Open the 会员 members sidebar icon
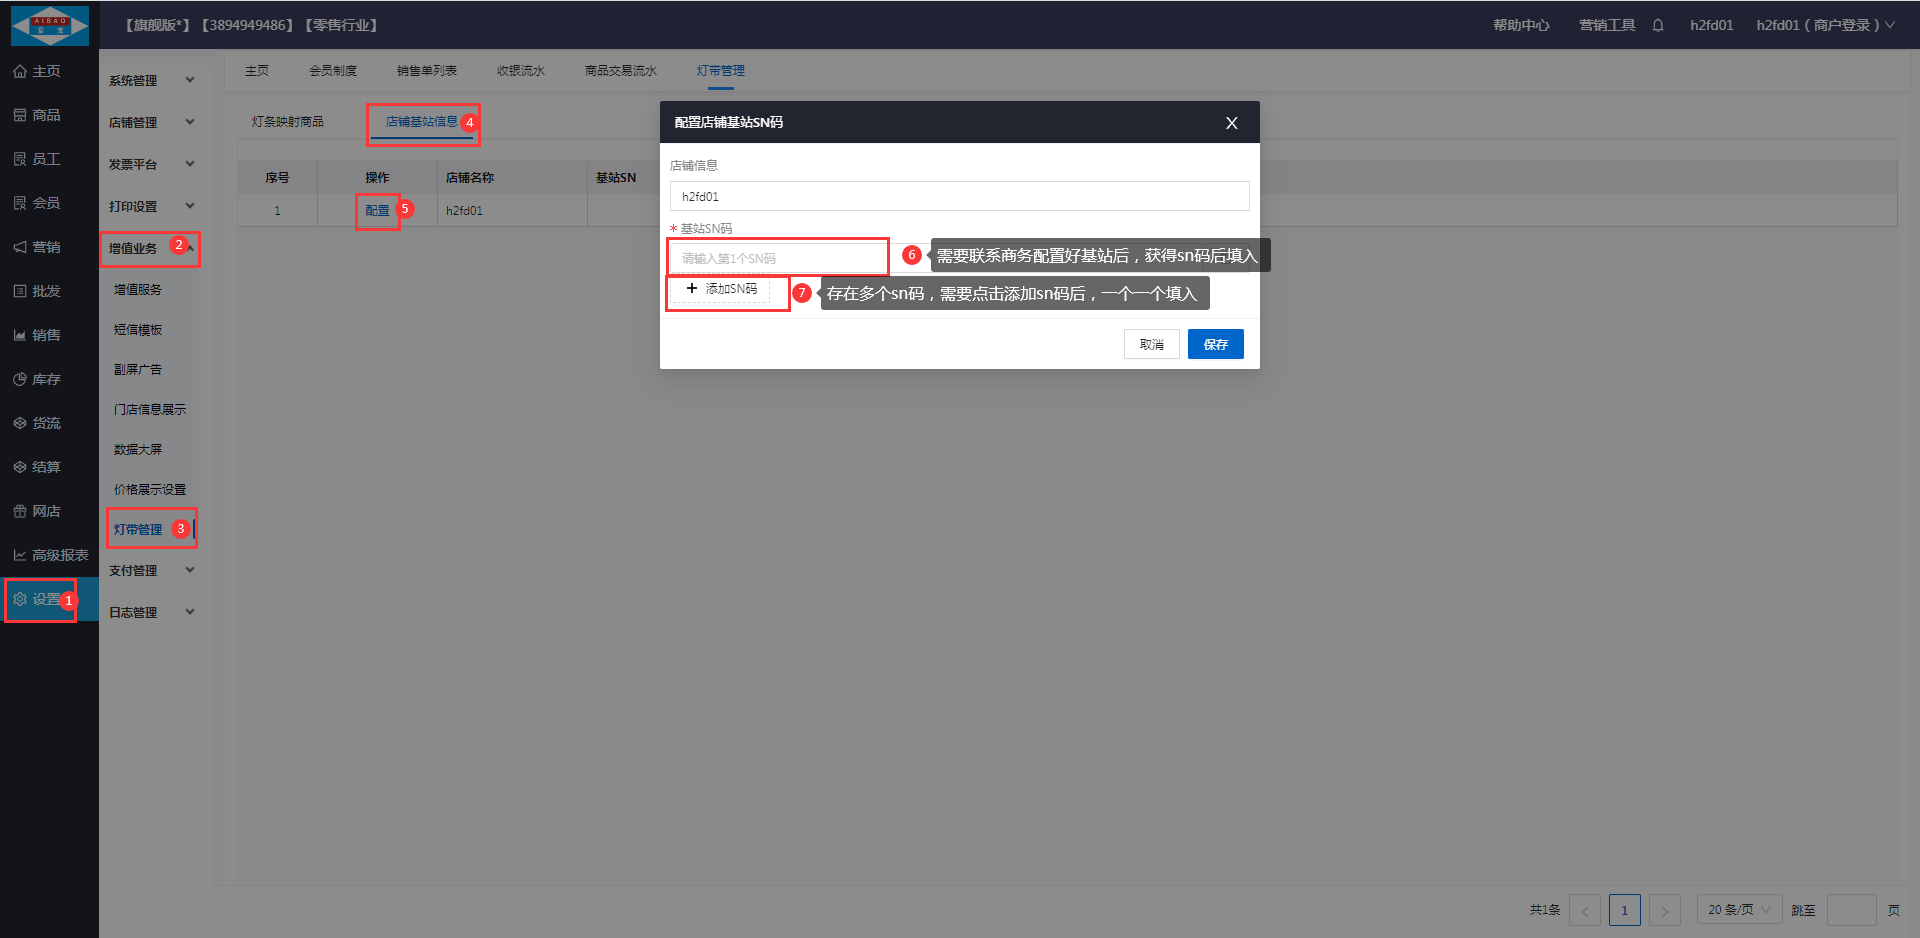This screenshot has height=938, width=1920. (20, 203)
